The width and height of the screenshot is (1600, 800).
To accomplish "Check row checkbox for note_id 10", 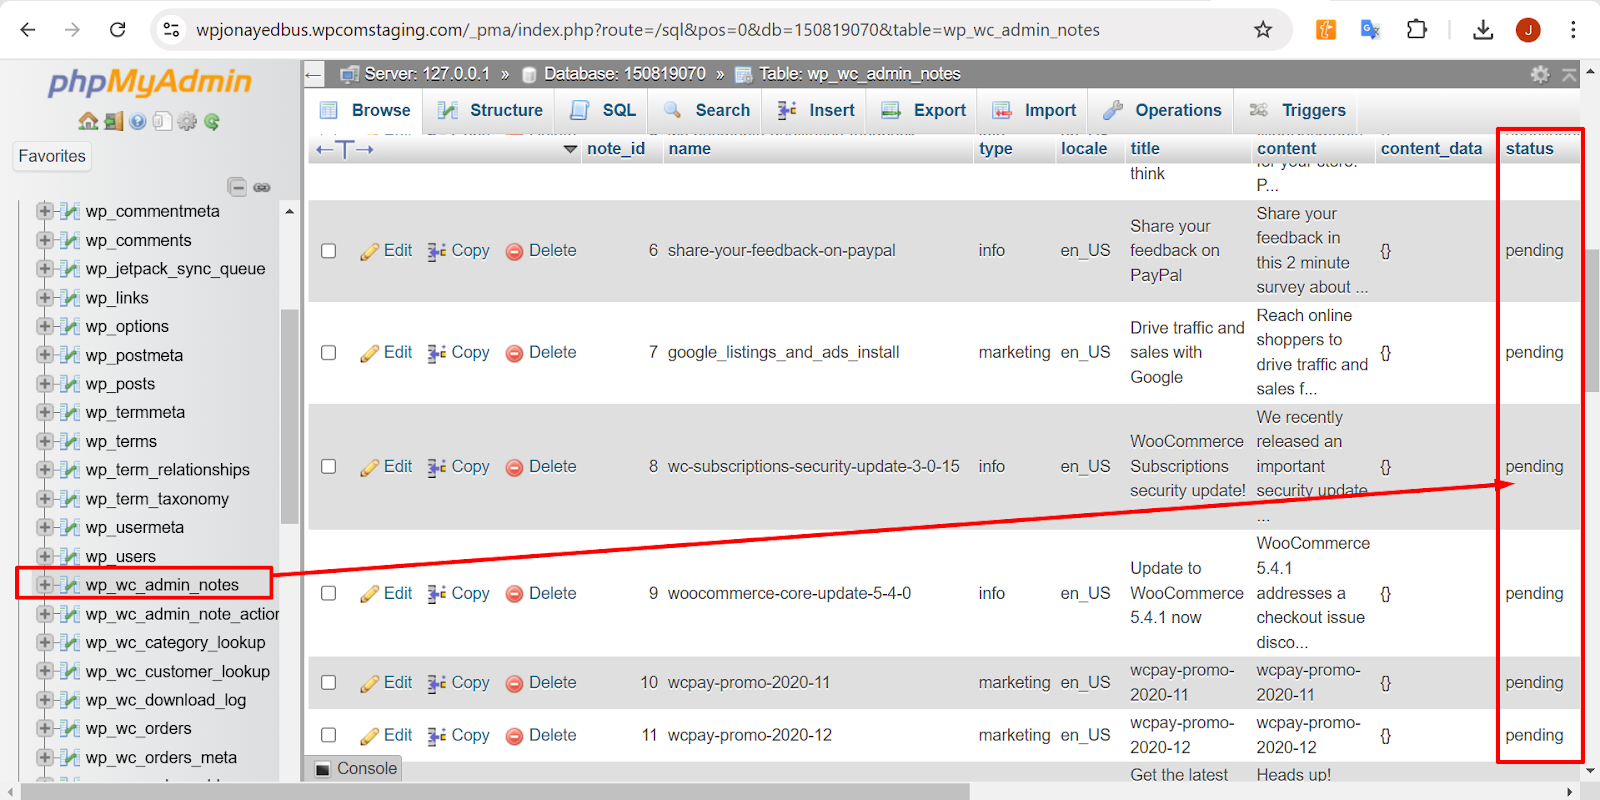I will [x=328, y=683].
